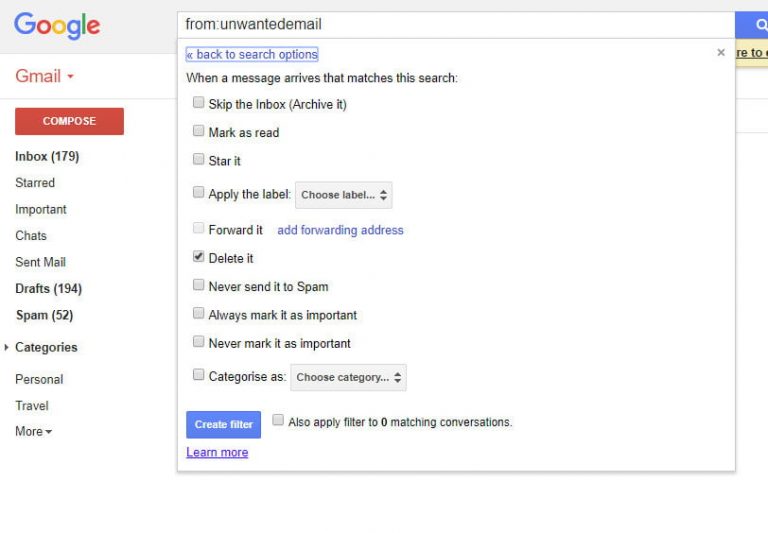768x533 pixels.
Task: Expand the Categories section arrow
Action: [x=6, y=347]
